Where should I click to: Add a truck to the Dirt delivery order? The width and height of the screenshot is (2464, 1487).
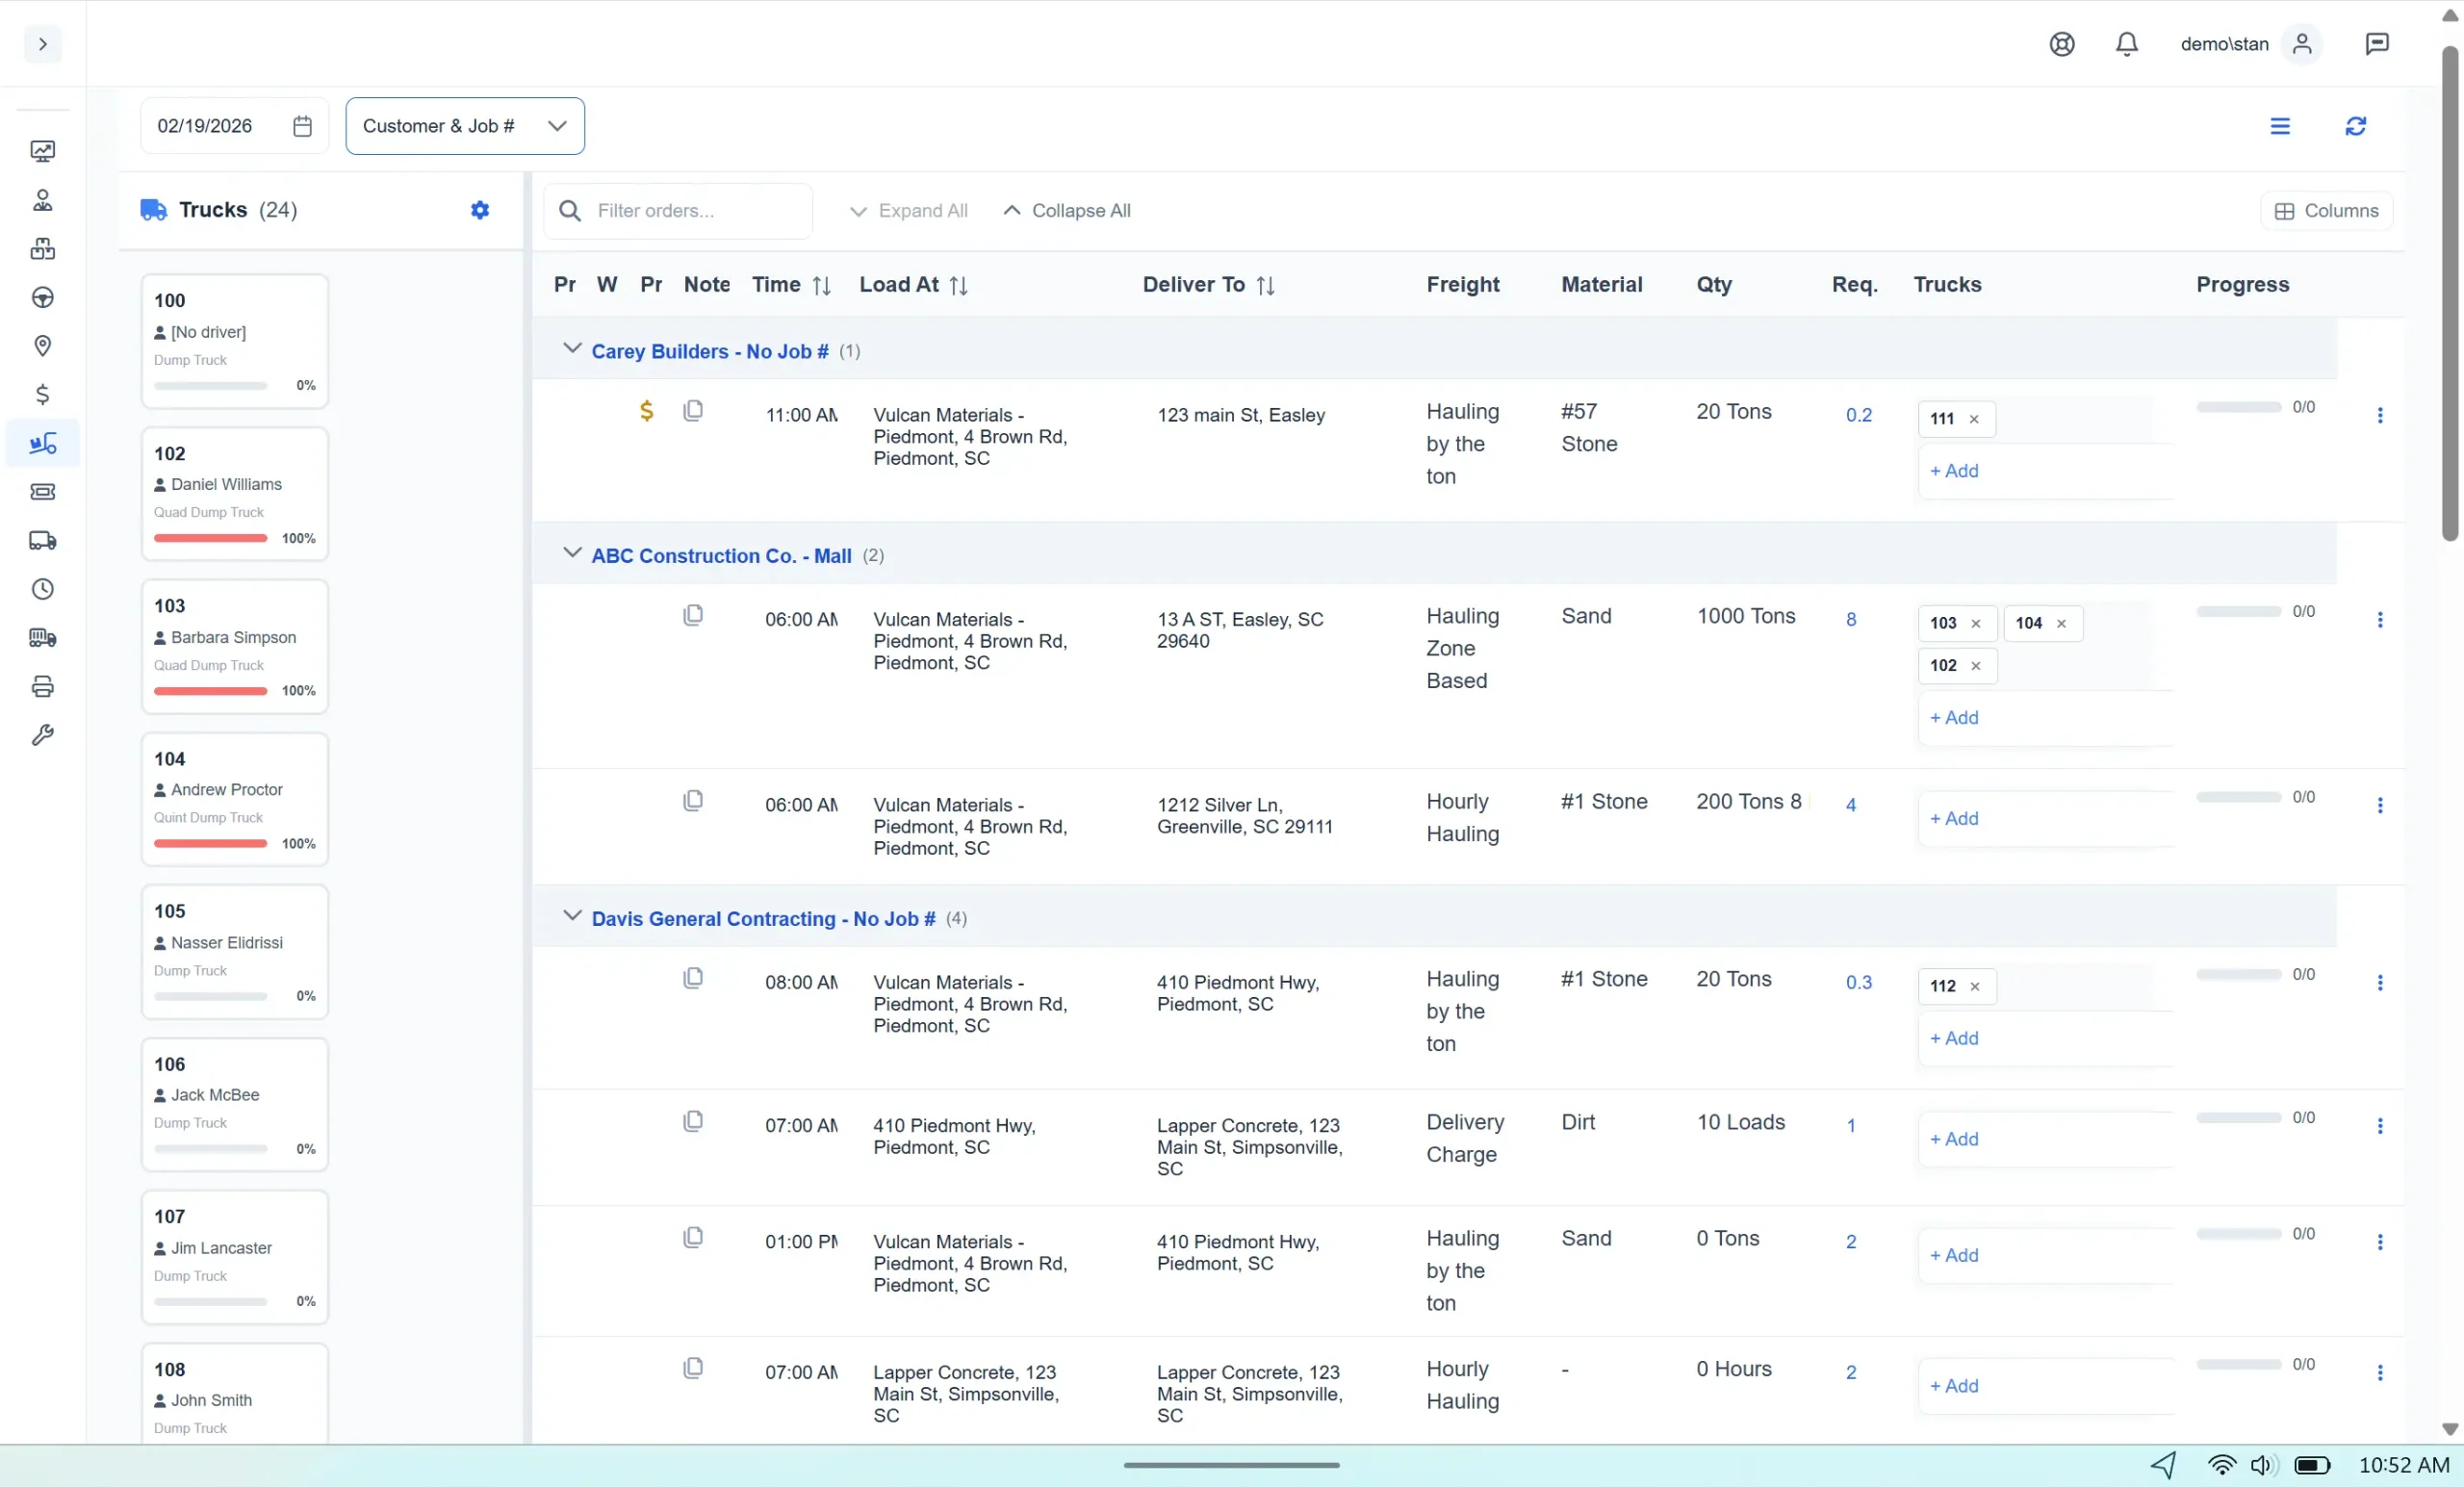[1954, 1138]
